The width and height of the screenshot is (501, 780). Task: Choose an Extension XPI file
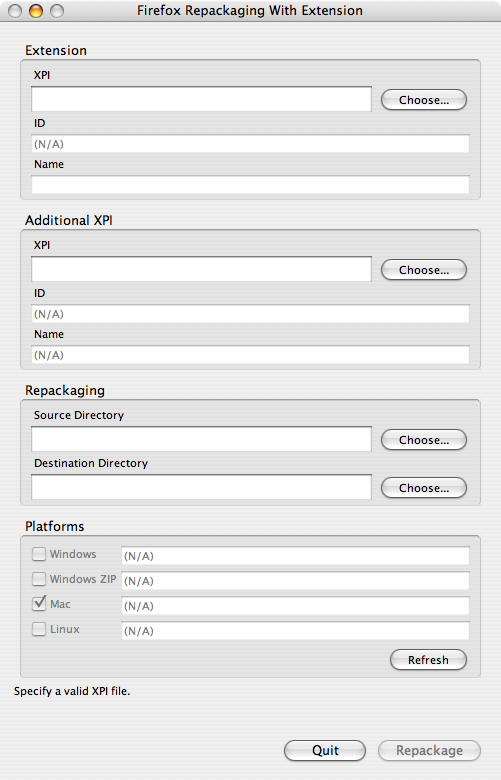(x=424, y=100)
